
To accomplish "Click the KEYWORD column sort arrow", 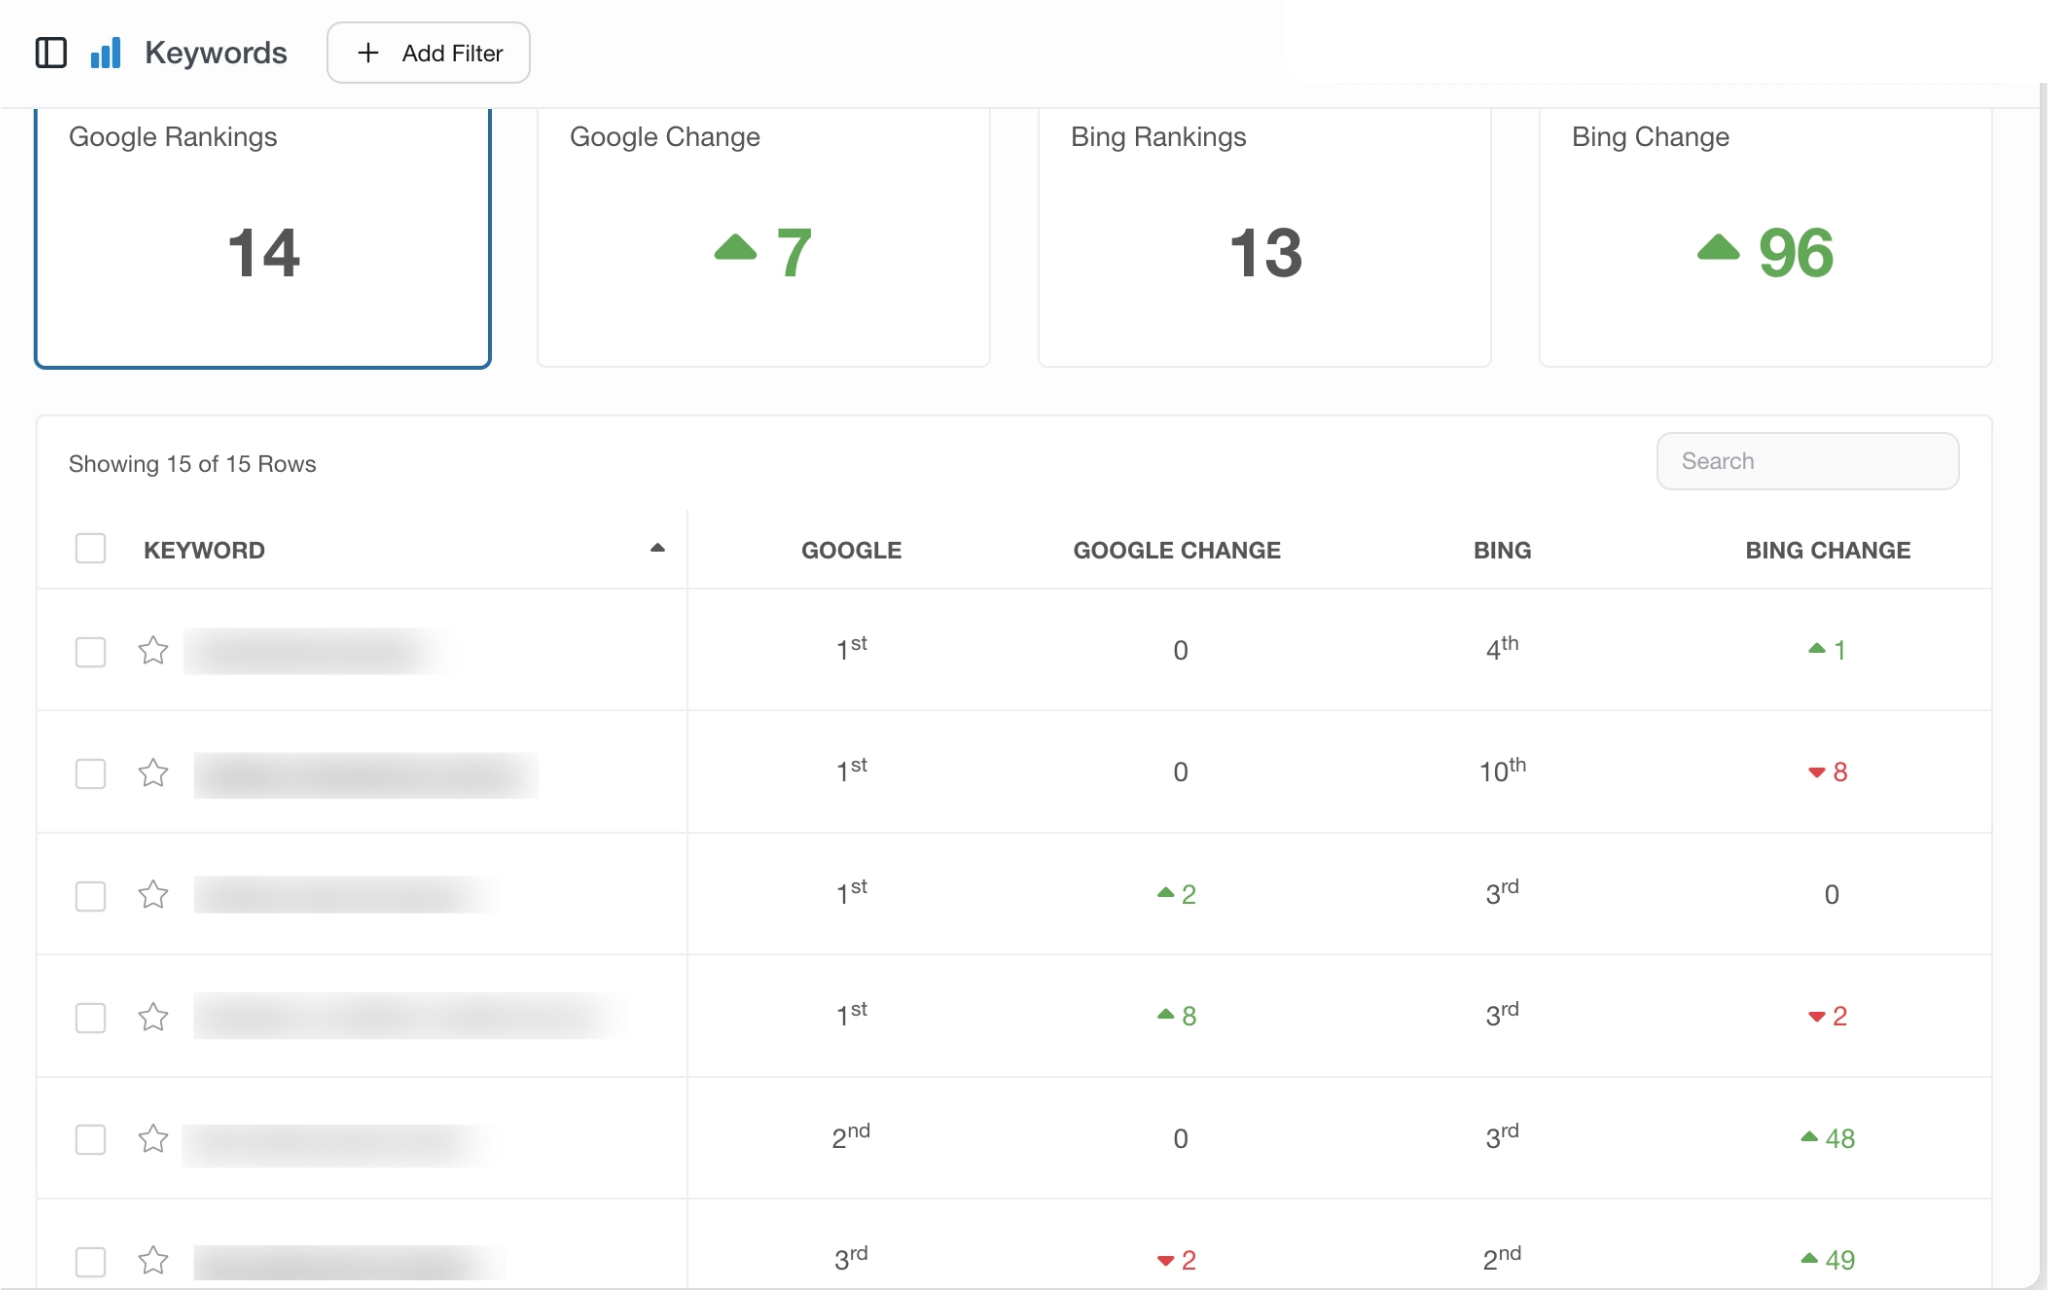I will [657, 548].
